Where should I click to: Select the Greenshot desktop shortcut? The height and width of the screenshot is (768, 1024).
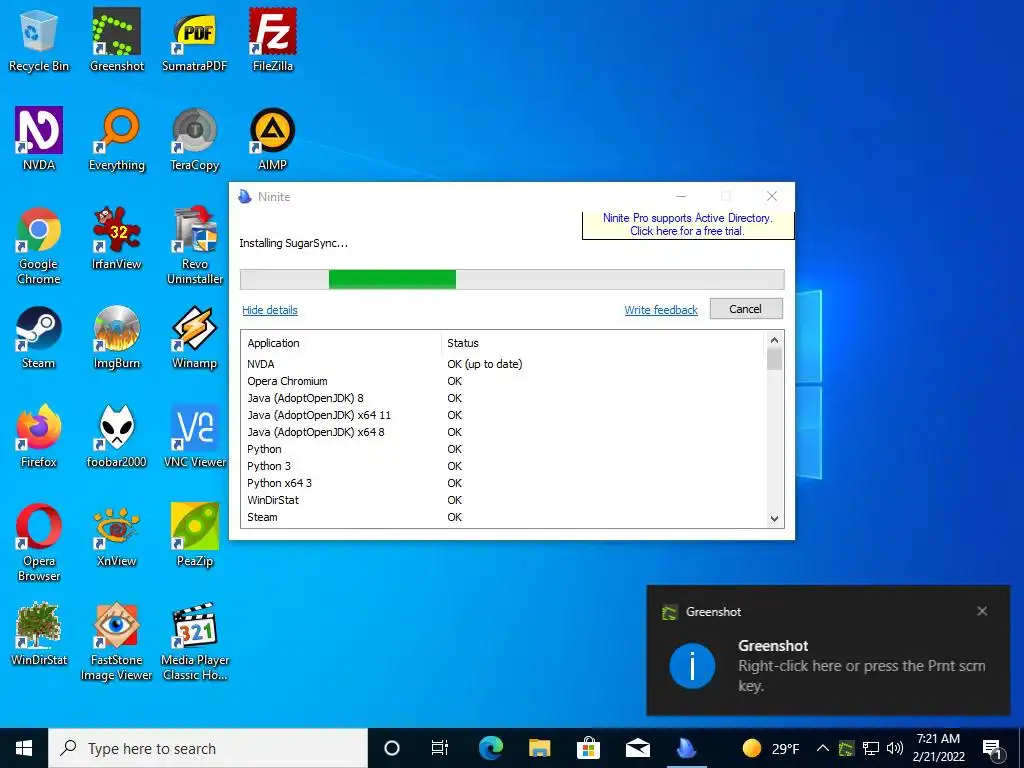(117, 39)
